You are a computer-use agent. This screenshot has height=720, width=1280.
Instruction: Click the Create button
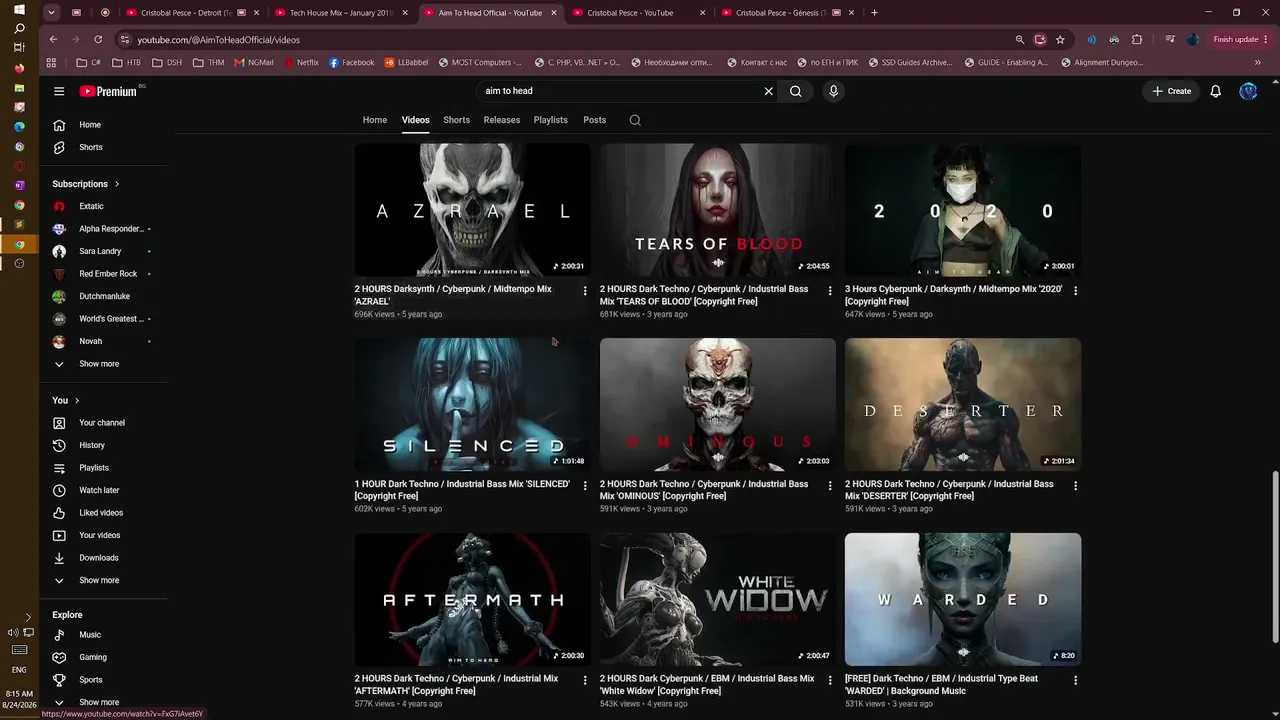[x=1171, y=91]
